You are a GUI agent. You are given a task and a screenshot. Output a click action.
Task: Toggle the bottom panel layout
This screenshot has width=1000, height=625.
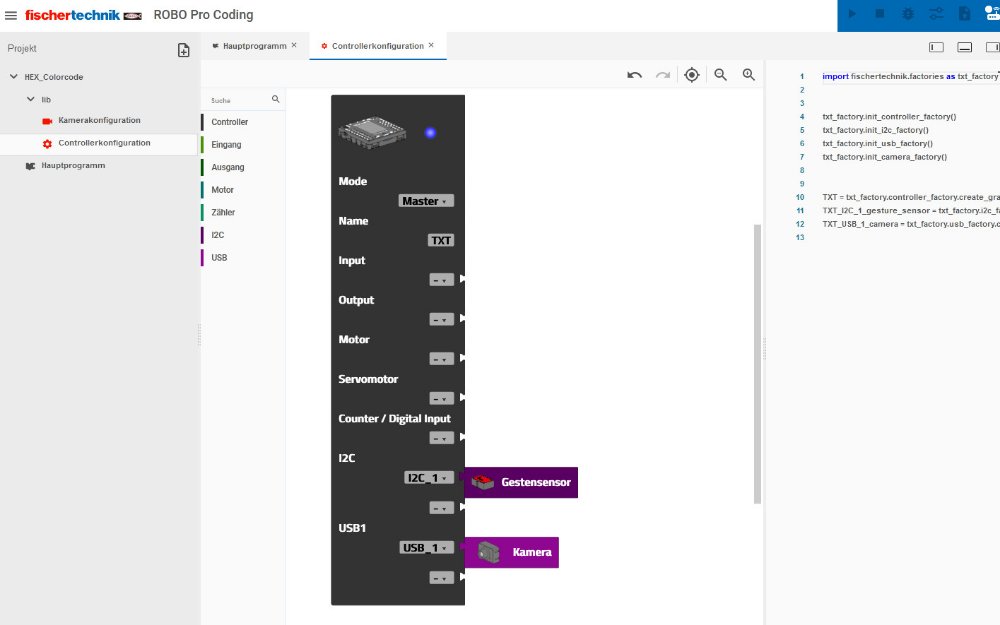tap(964, 46)
